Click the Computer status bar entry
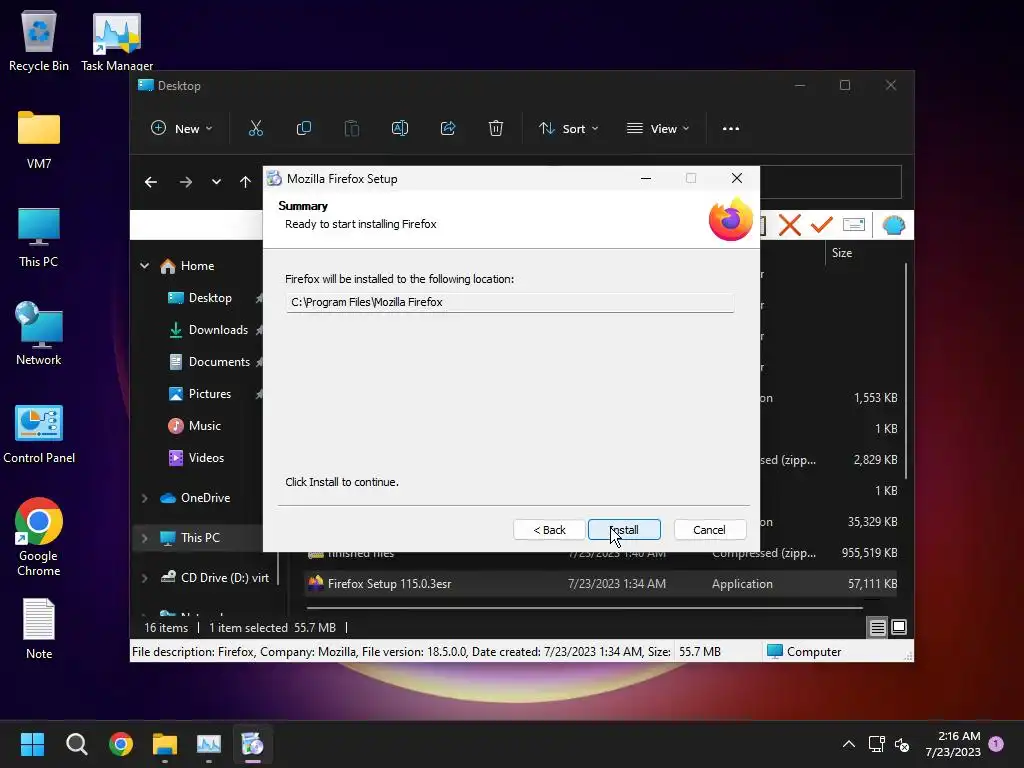Viewport: 1024px width, 768px height. point(804,652)
